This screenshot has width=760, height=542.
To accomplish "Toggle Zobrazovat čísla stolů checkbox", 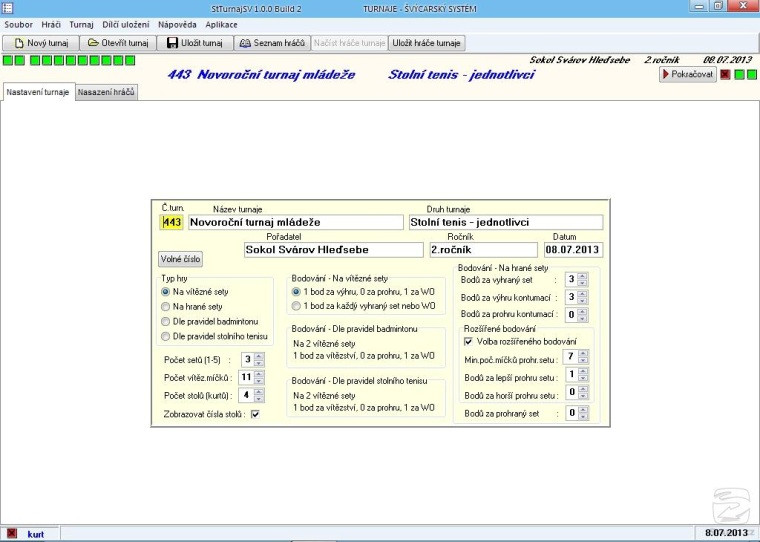I will tap(255, 414).
